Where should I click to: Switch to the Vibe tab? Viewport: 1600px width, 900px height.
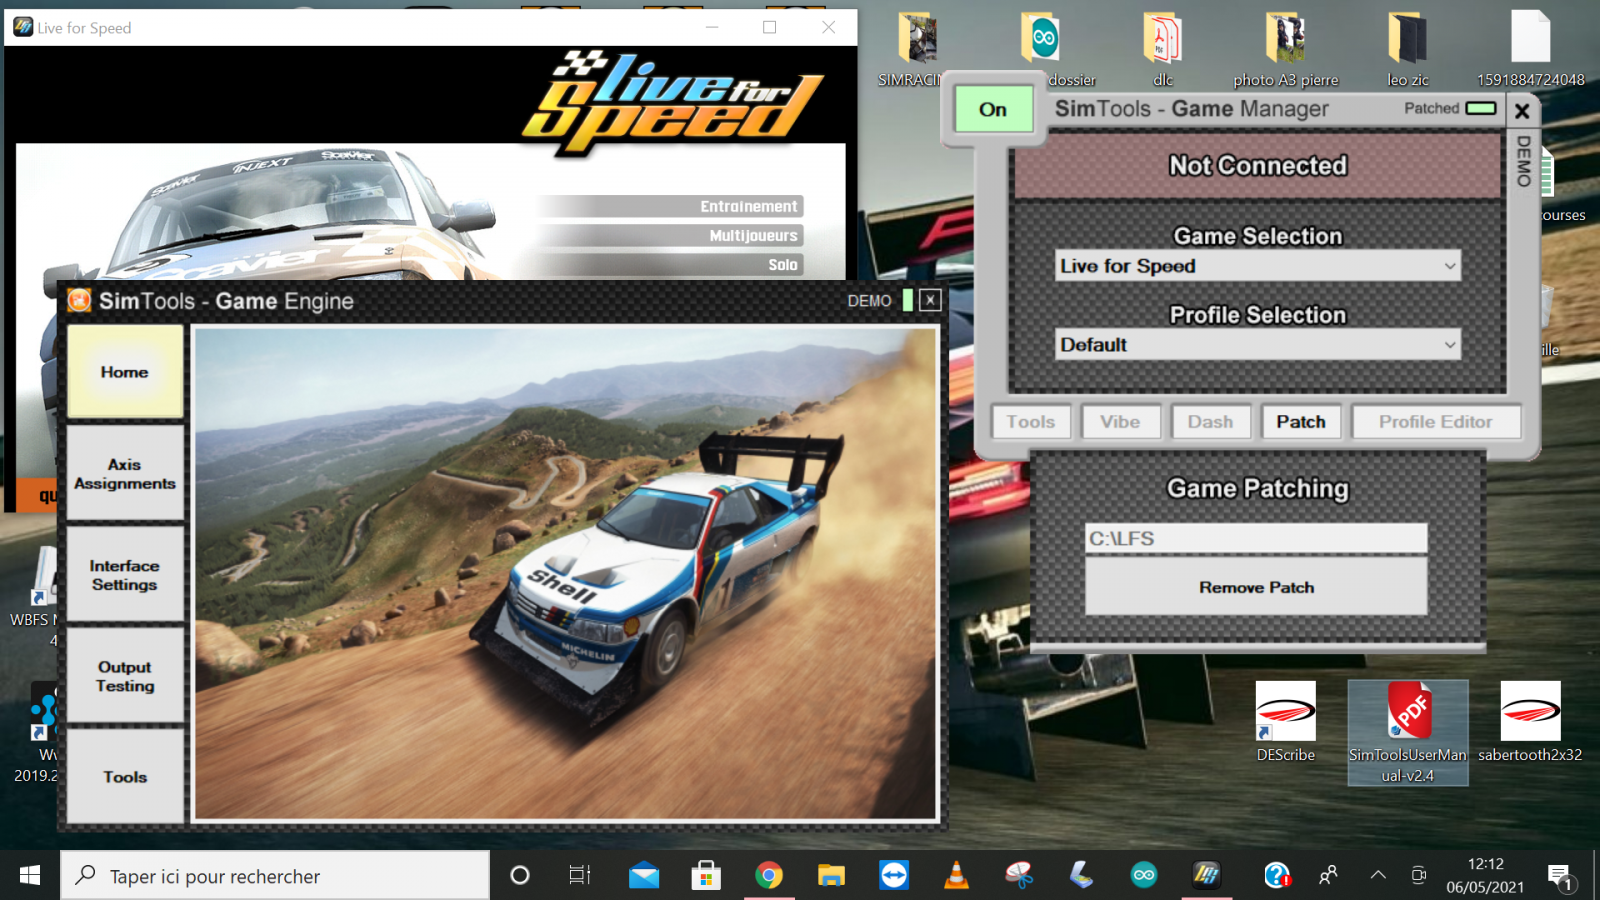tap(1120, 422)
